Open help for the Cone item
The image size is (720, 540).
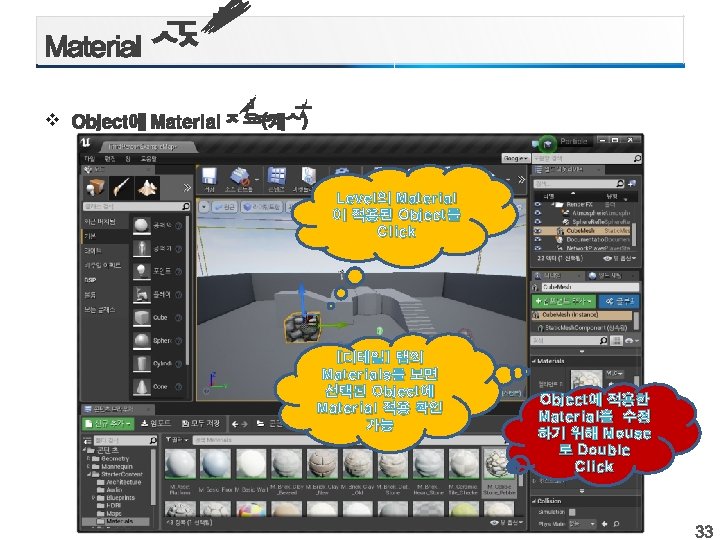(x=179, y=387)
